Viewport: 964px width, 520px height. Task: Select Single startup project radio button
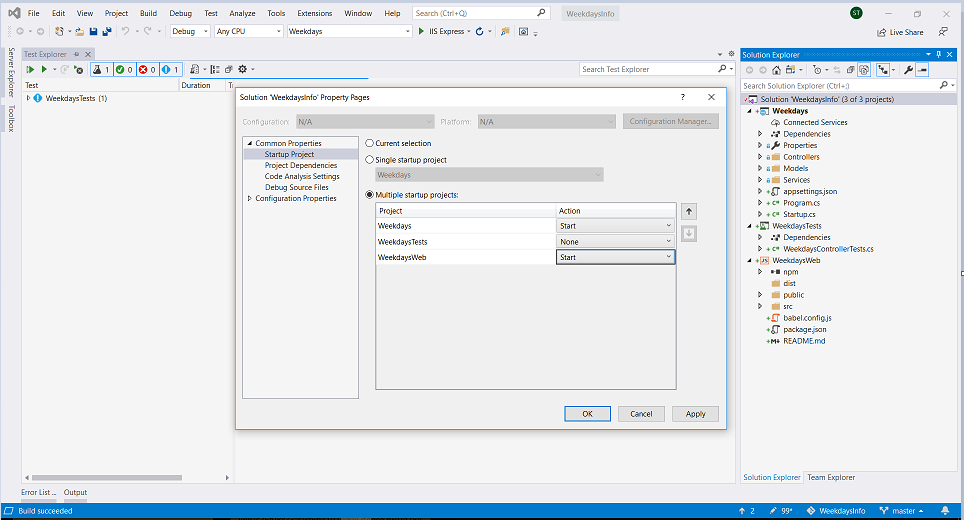tap(369, 160)
